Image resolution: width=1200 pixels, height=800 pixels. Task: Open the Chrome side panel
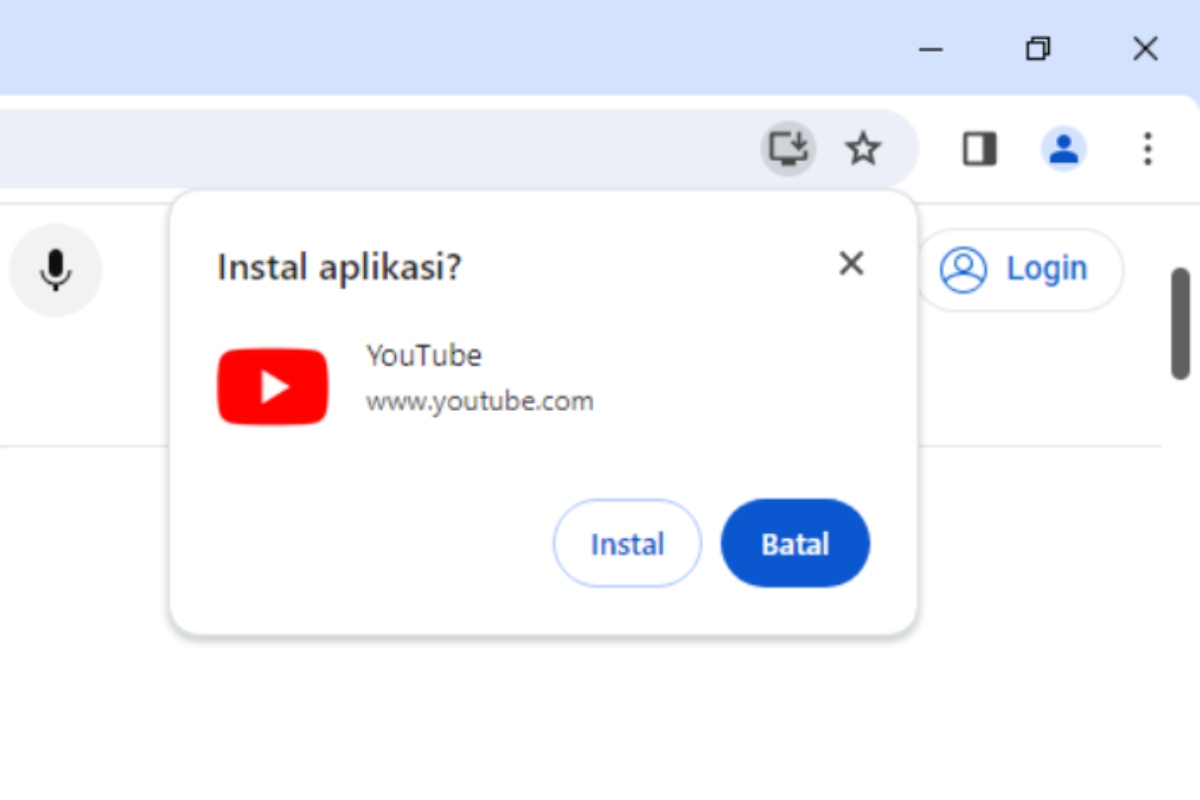point(980,150)
